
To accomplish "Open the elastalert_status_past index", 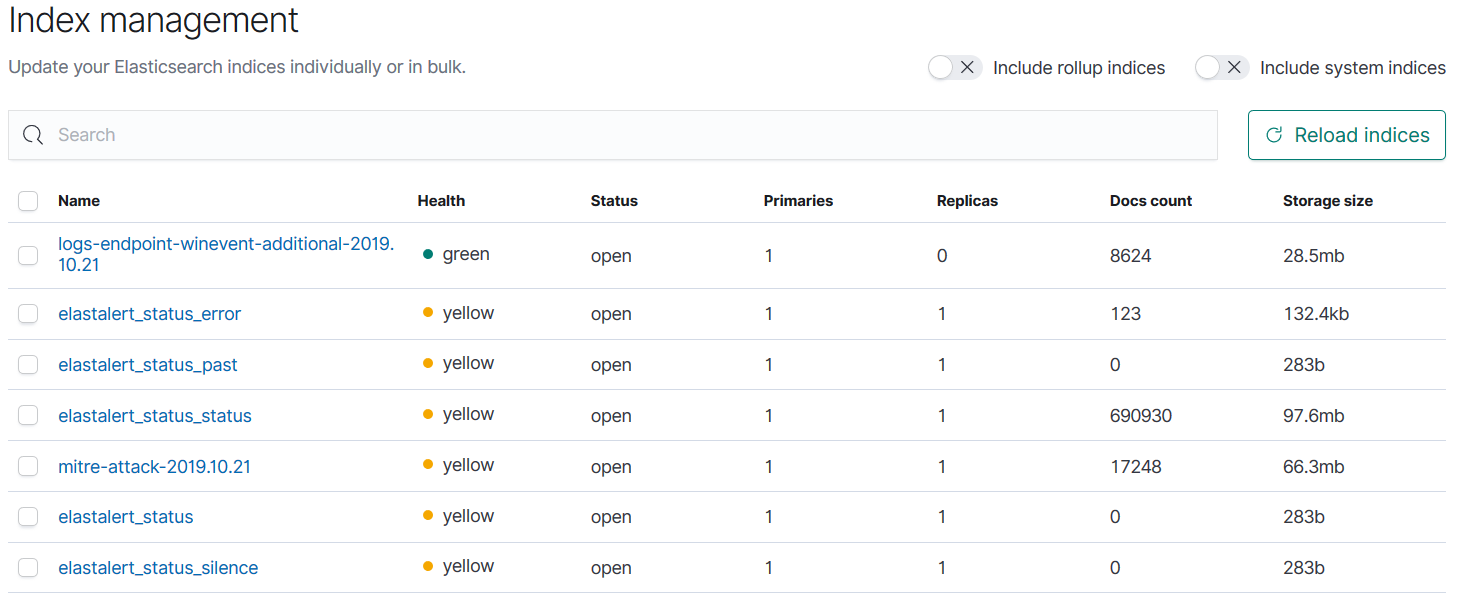I will click(x=148, y=364).
